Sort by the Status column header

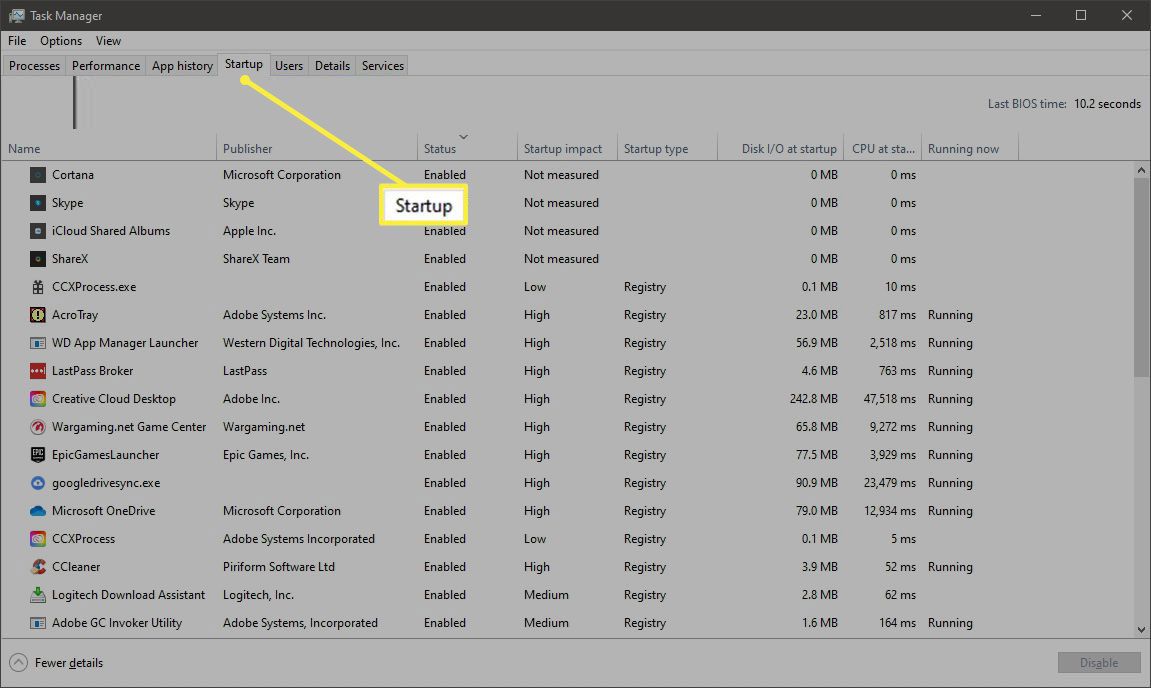pos(467,148)
